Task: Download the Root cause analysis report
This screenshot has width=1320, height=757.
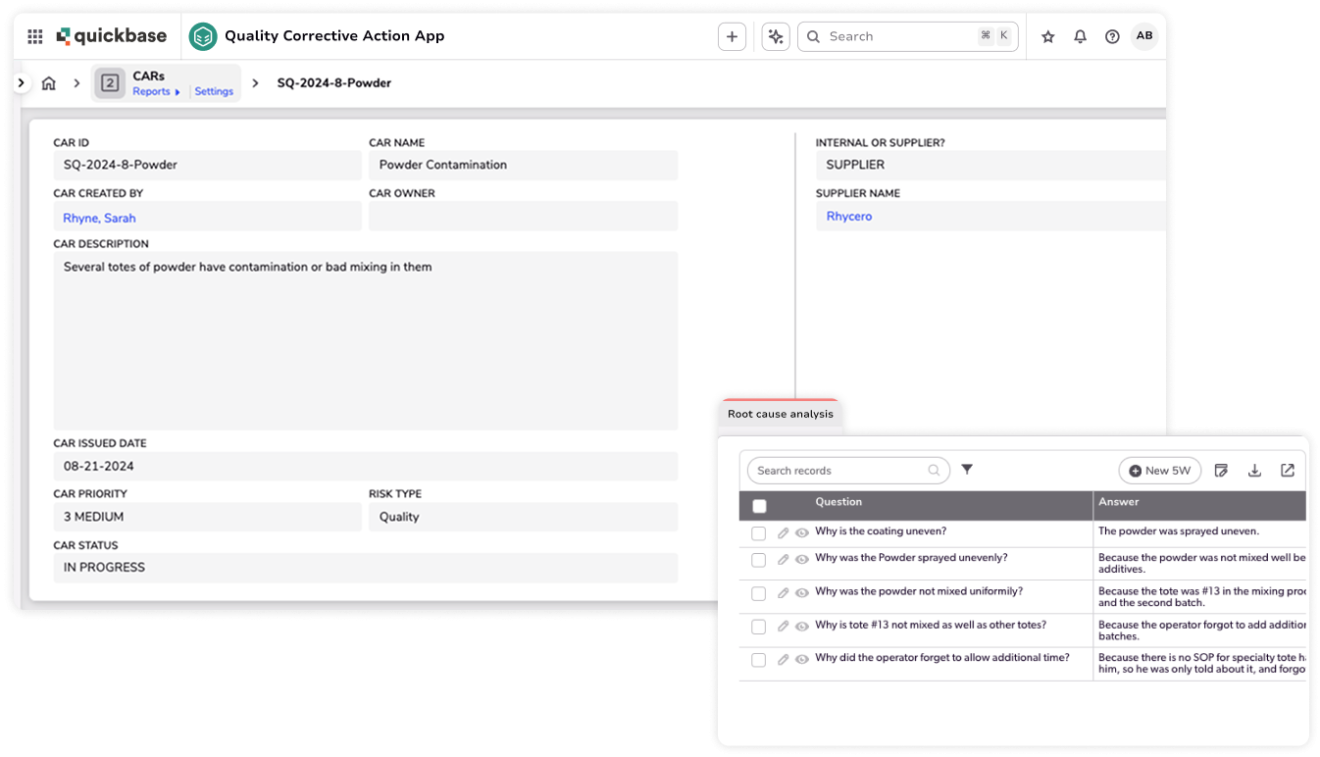Action: [1255, 470]
